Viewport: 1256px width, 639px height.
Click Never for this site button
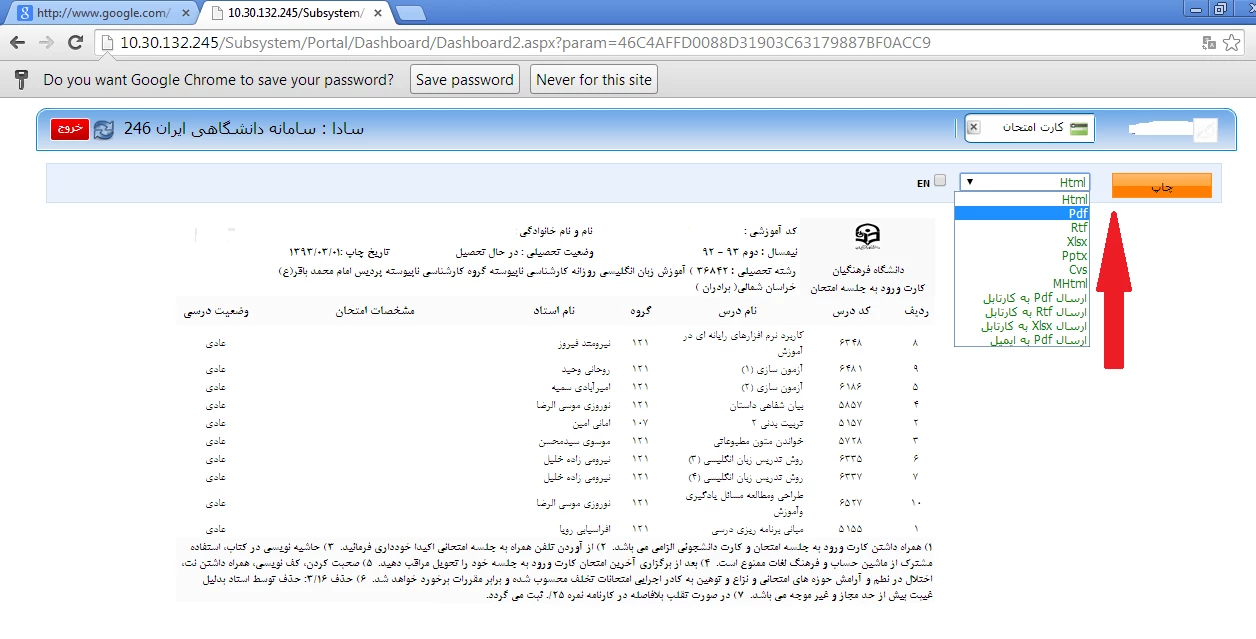pyautogui.click(x=593, y=80)
